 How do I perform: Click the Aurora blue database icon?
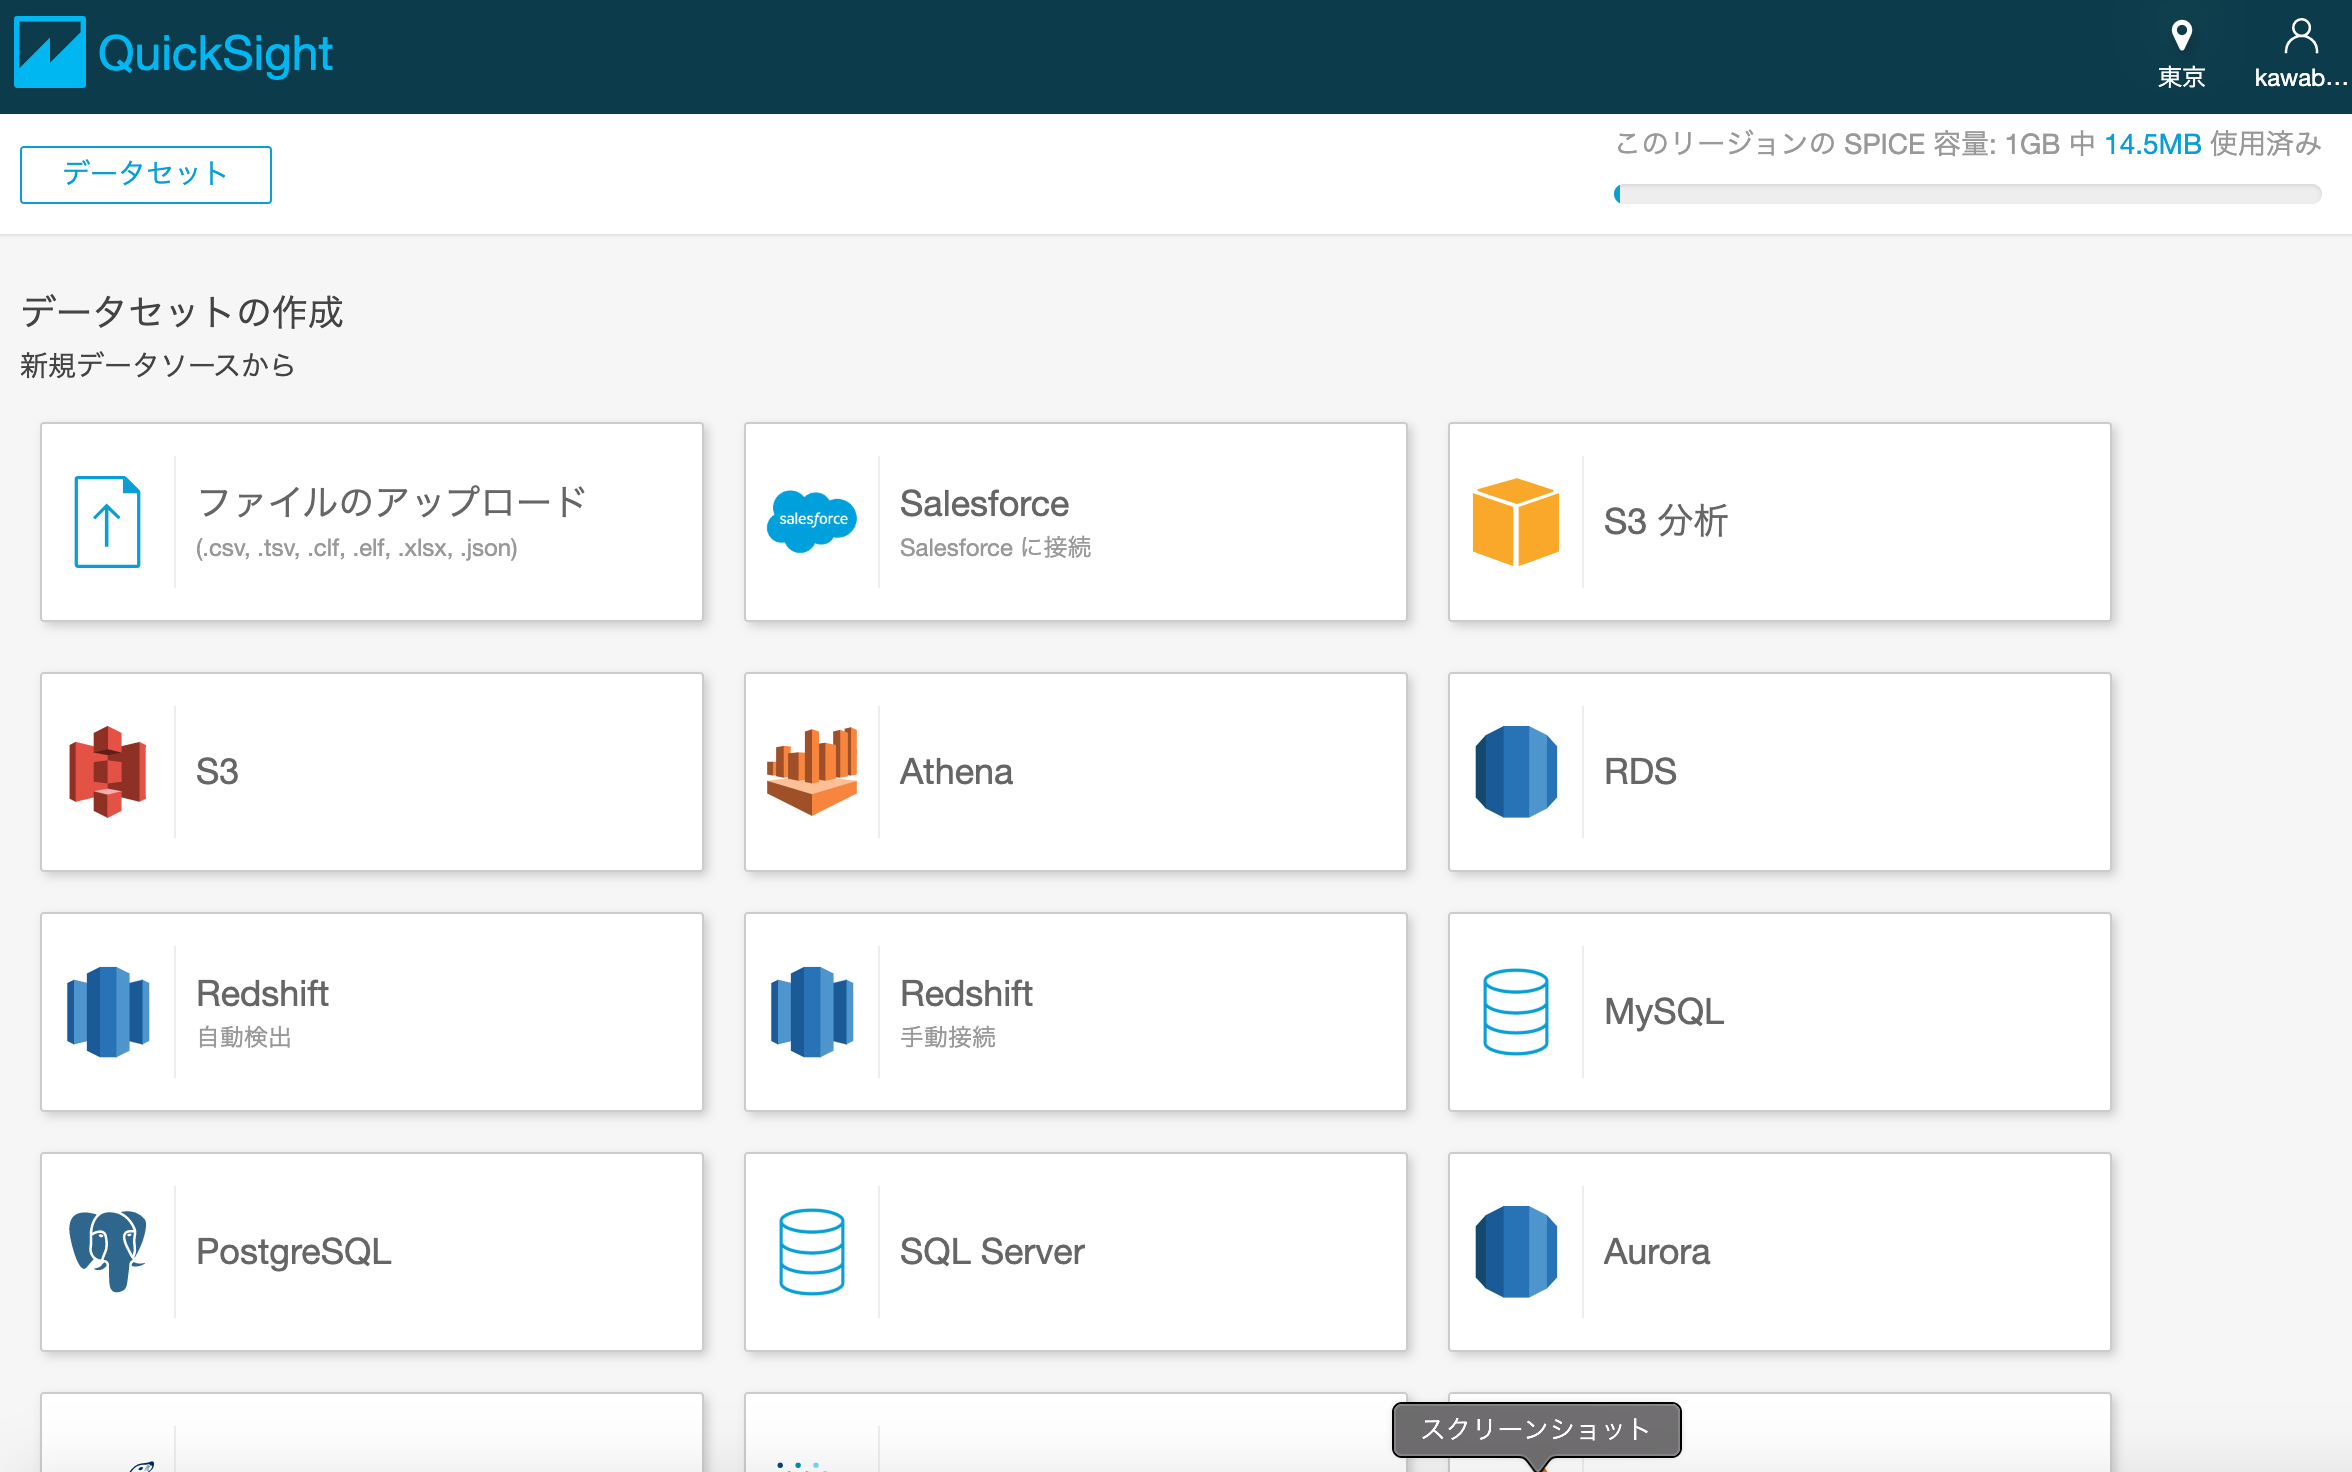point(1516,1251)
